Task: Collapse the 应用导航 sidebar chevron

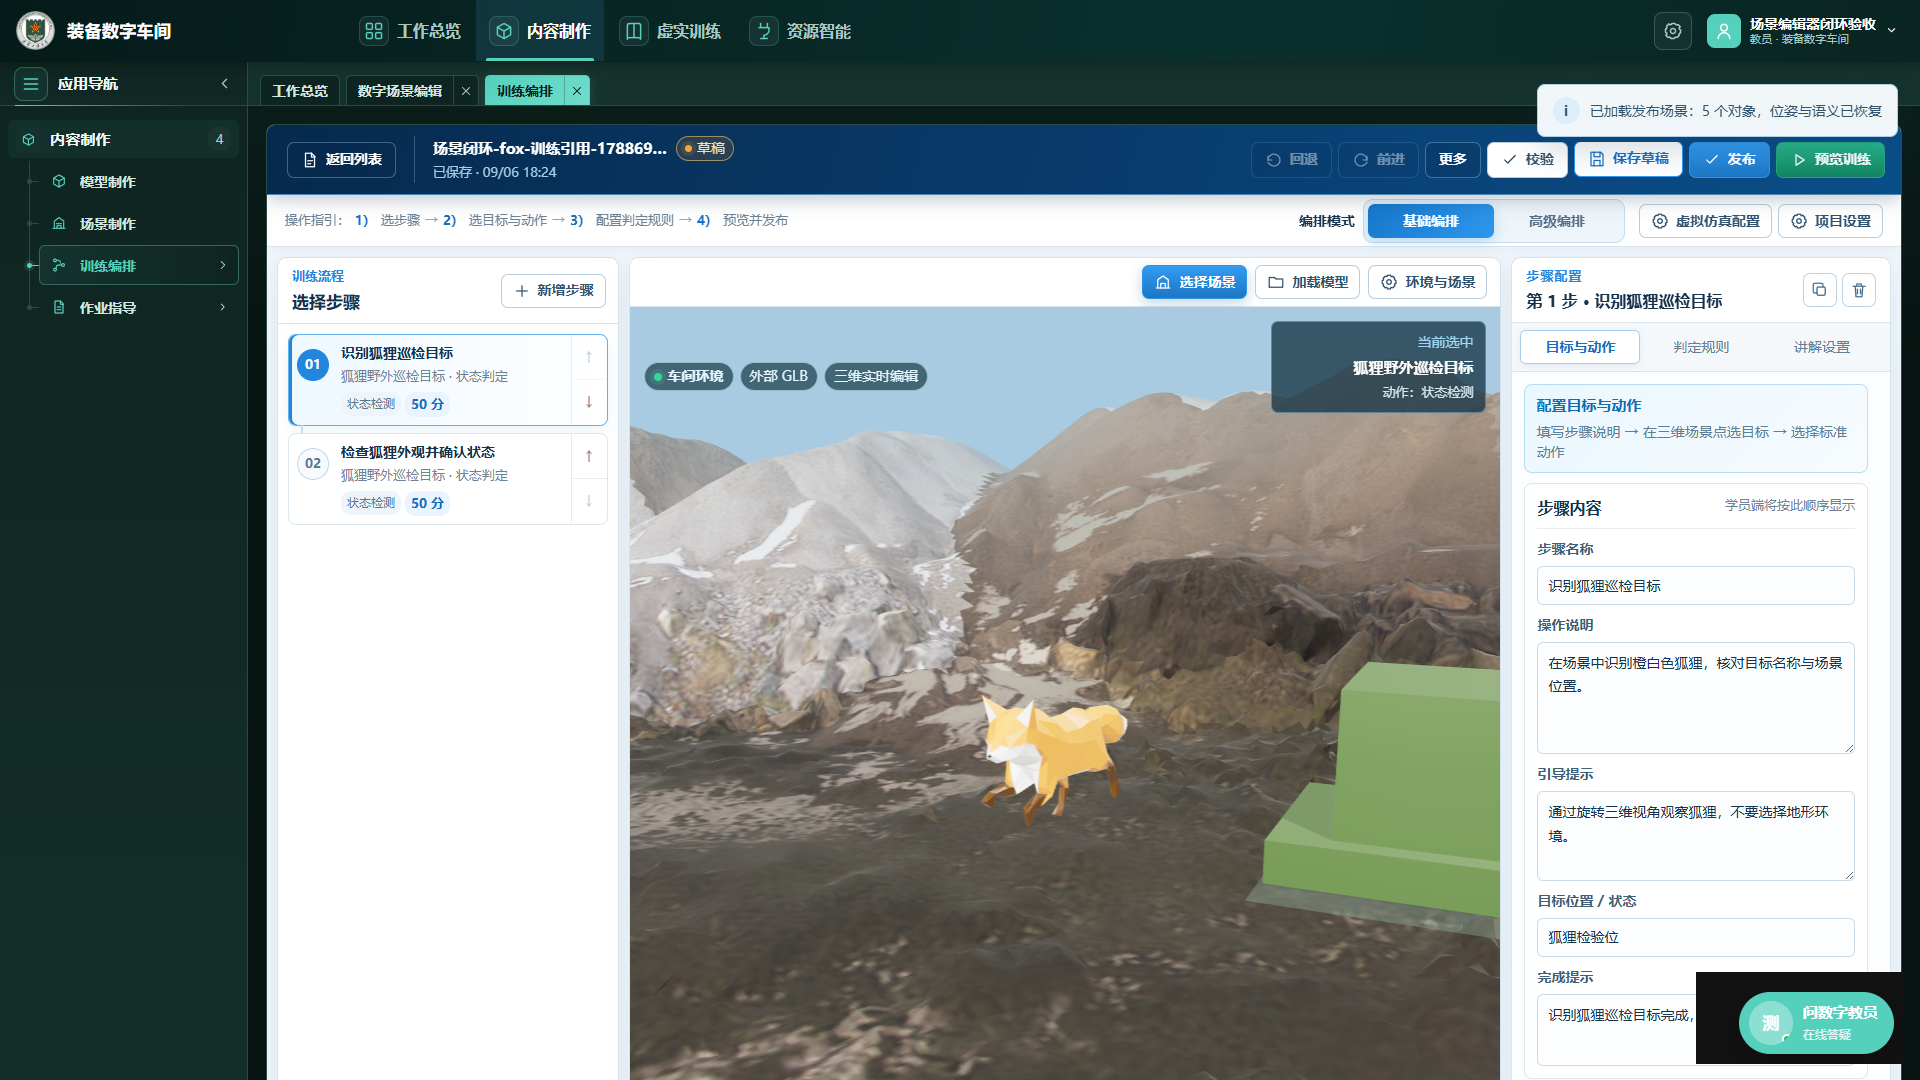Action: (225, 84)
